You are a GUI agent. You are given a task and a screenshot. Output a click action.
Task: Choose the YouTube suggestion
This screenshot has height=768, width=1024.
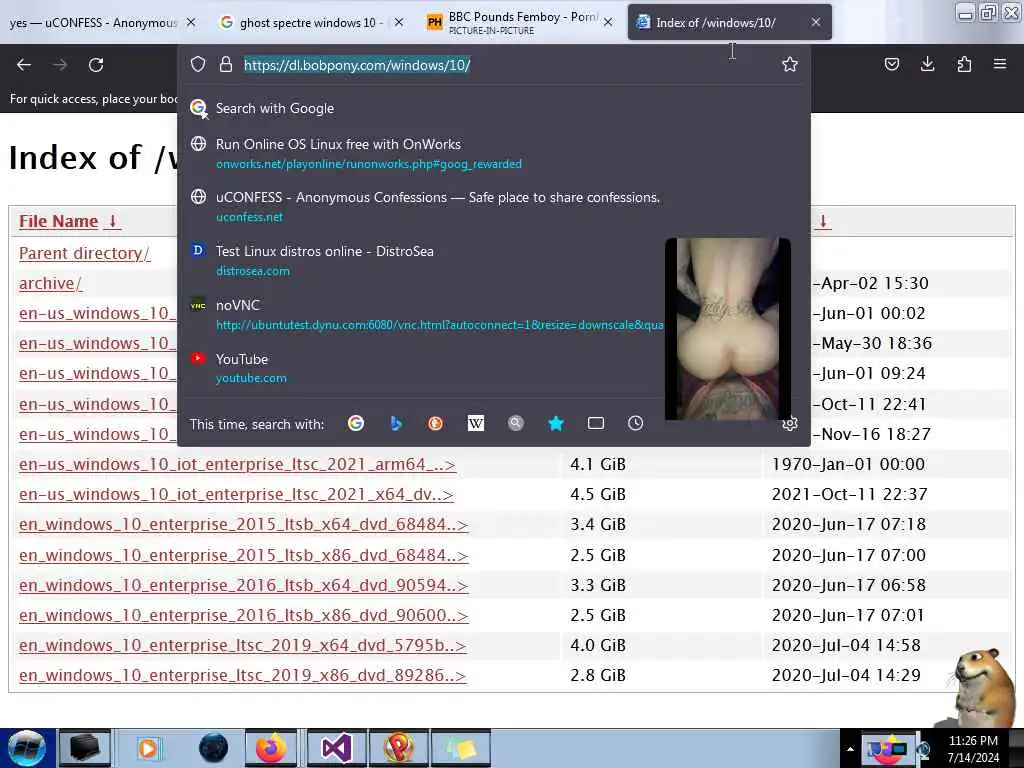(x=424, y=368)
